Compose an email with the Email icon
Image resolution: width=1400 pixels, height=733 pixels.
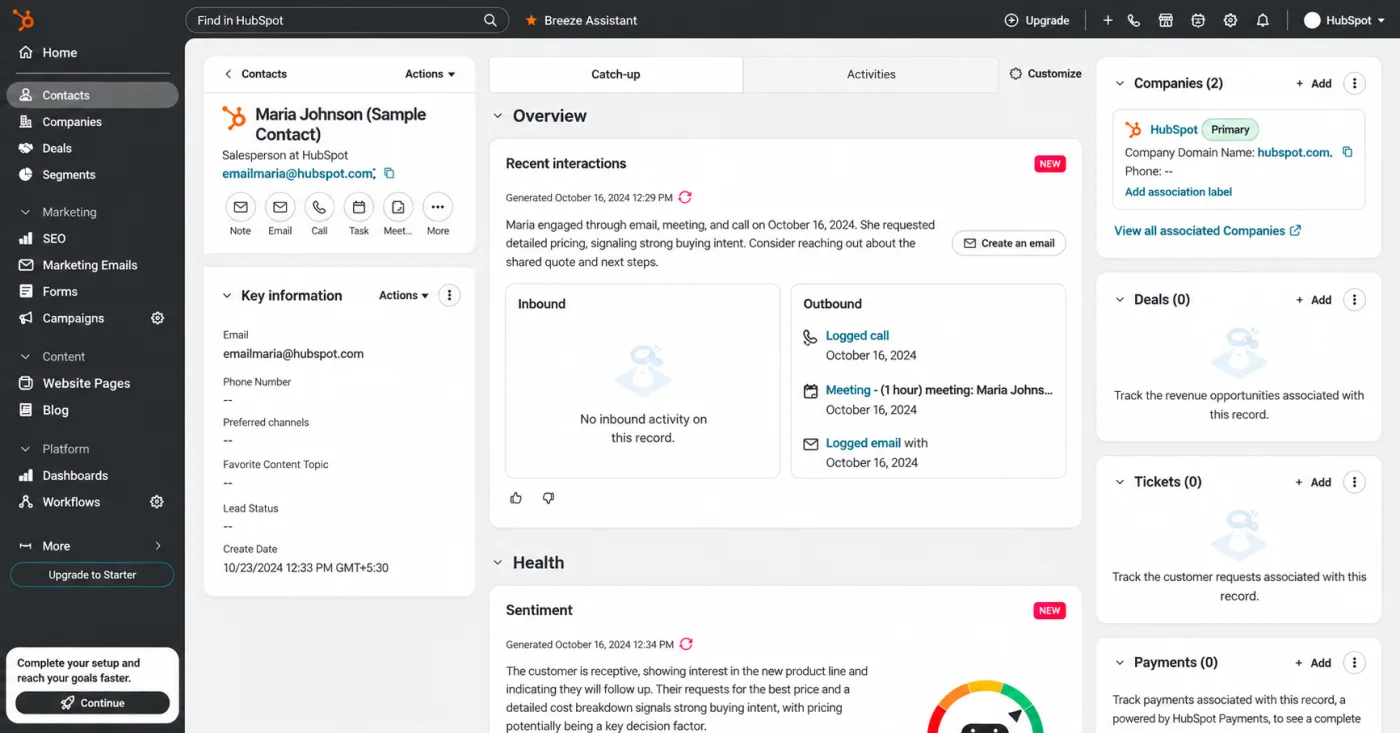[280, 207]
